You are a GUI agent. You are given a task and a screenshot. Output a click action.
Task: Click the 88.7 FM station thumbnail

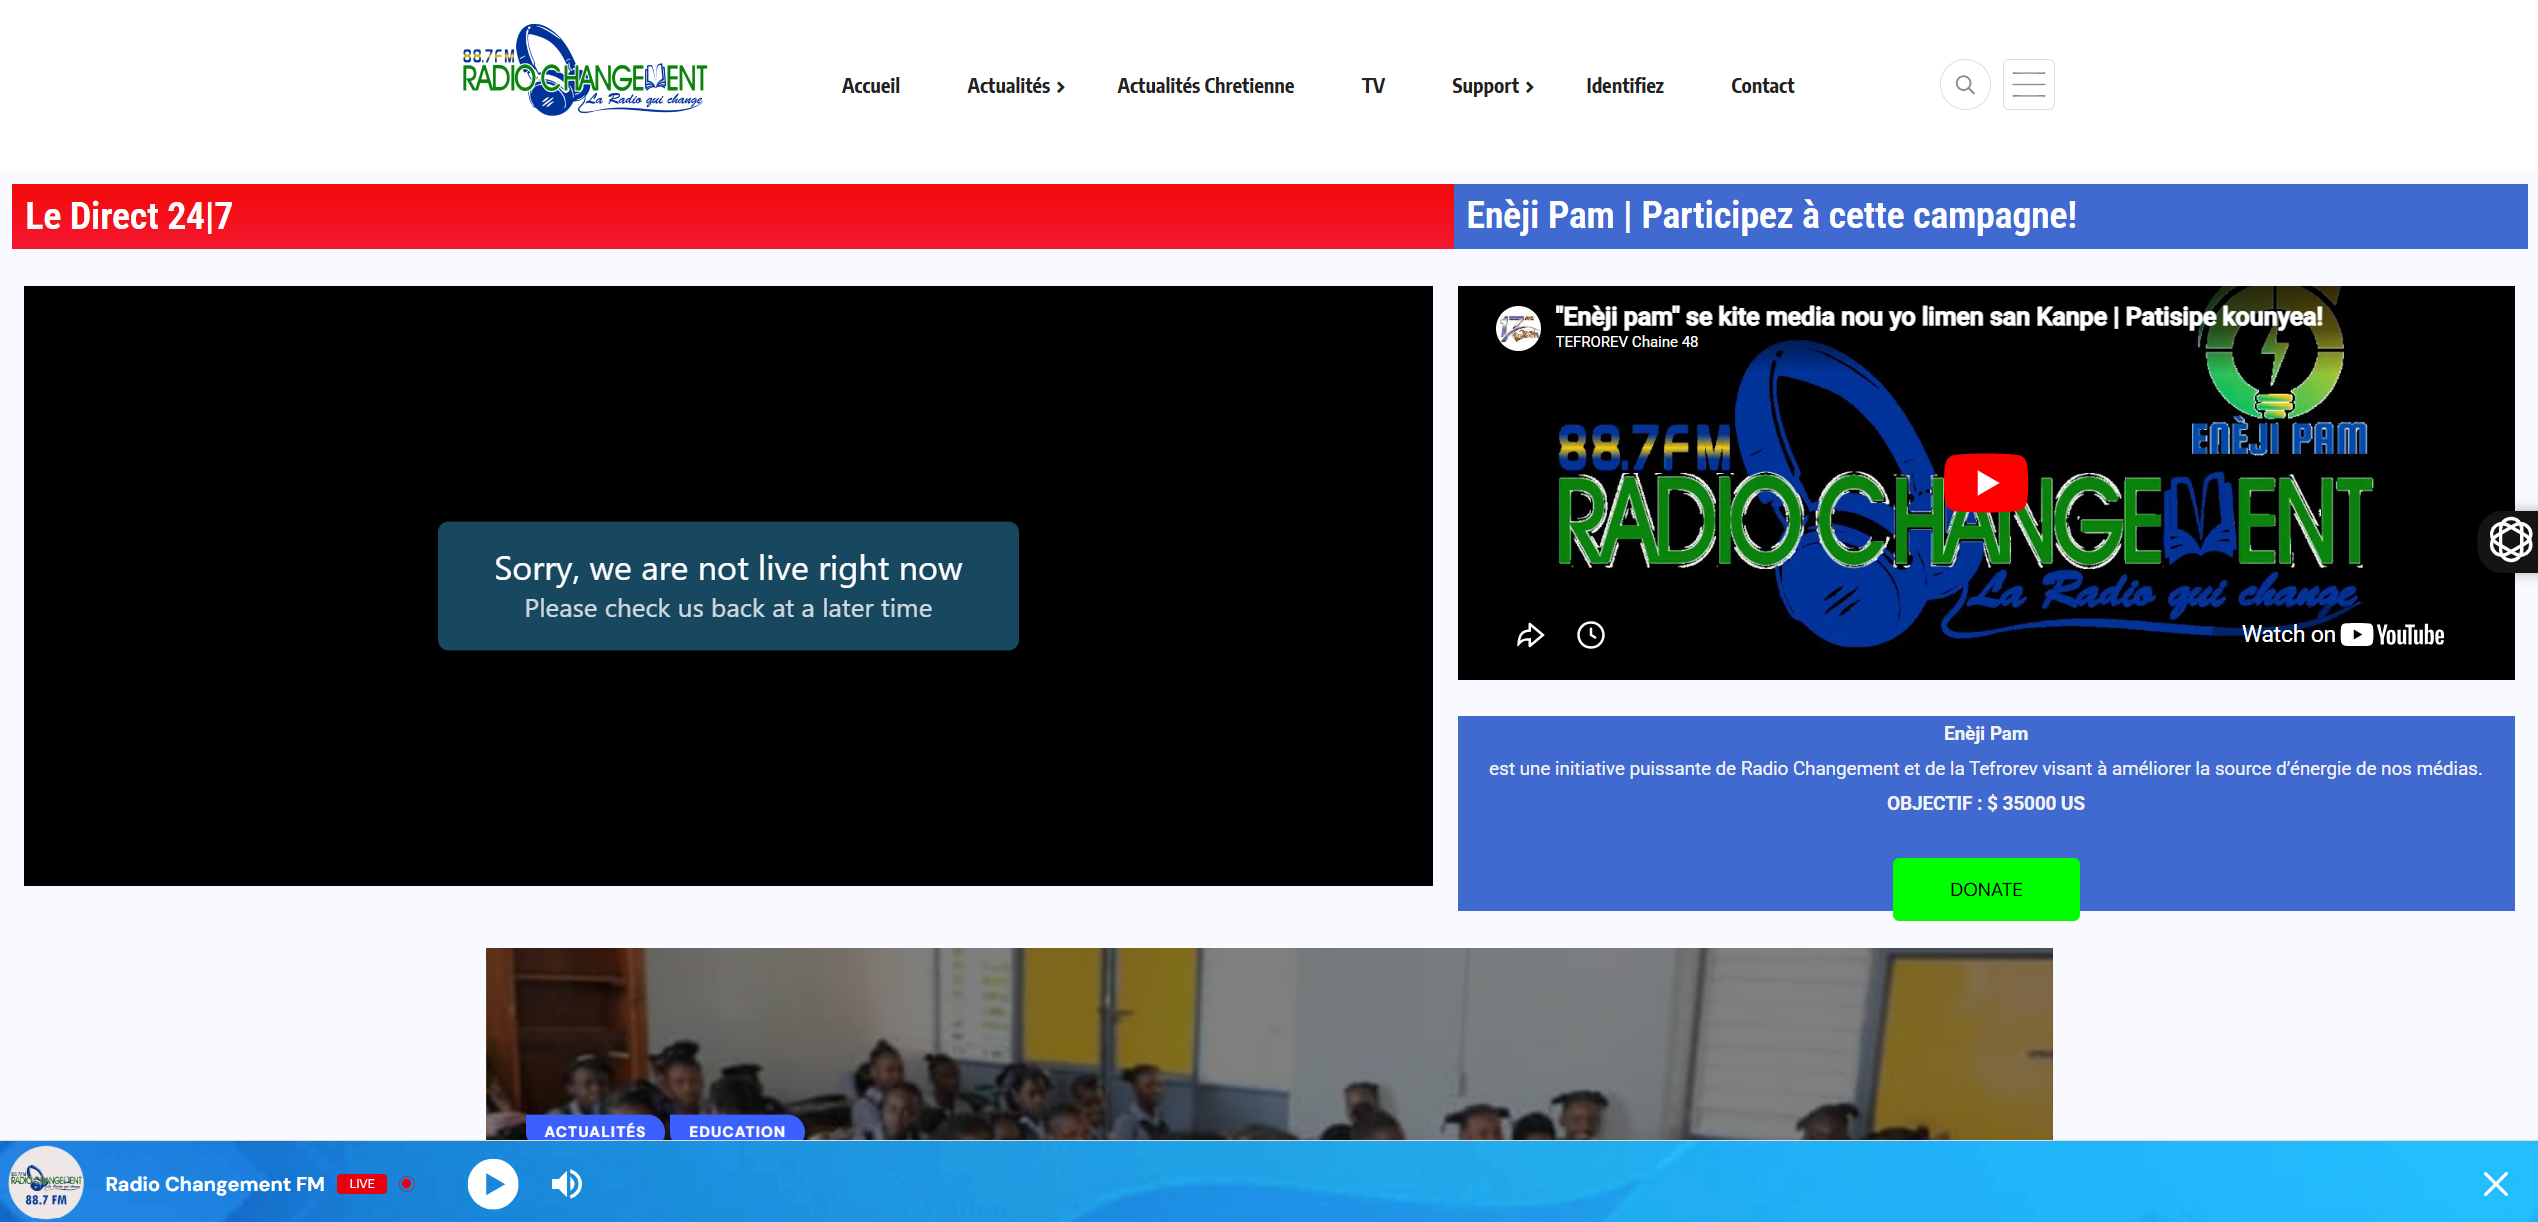[x=46, y=1183]
